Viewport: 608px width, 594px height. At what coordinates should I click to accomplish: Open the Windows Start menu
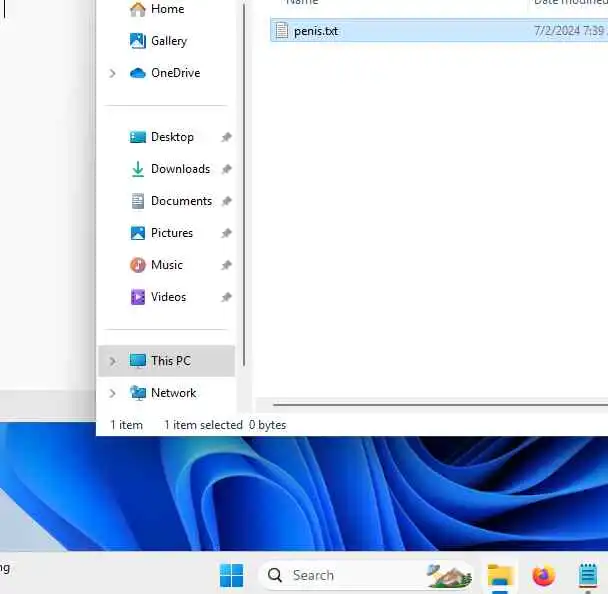(231, 575)
